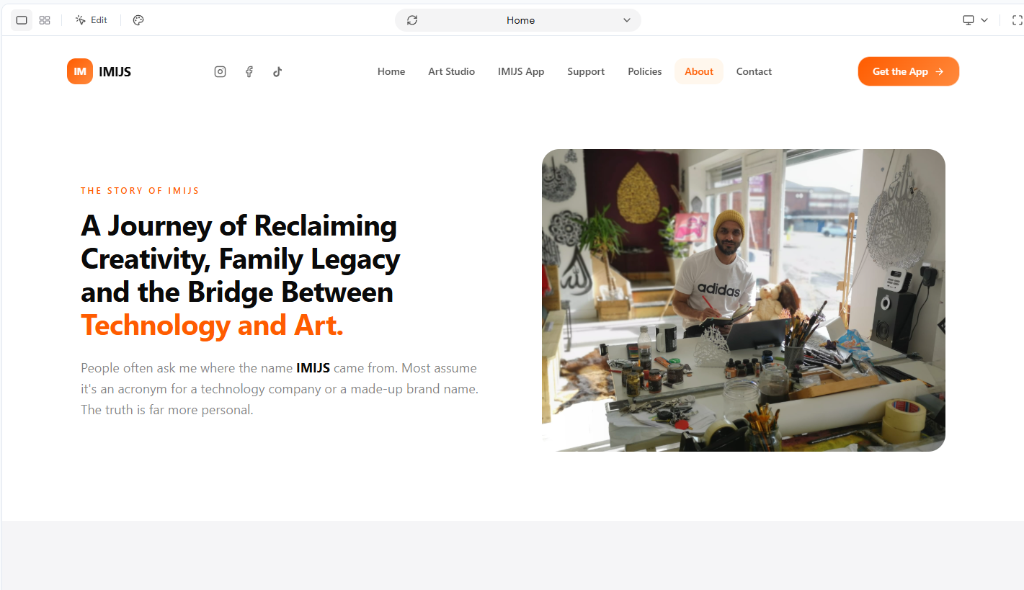Open the Contact nav link
This screenshot has height=590, width=1024.
(x=754, y=72)
